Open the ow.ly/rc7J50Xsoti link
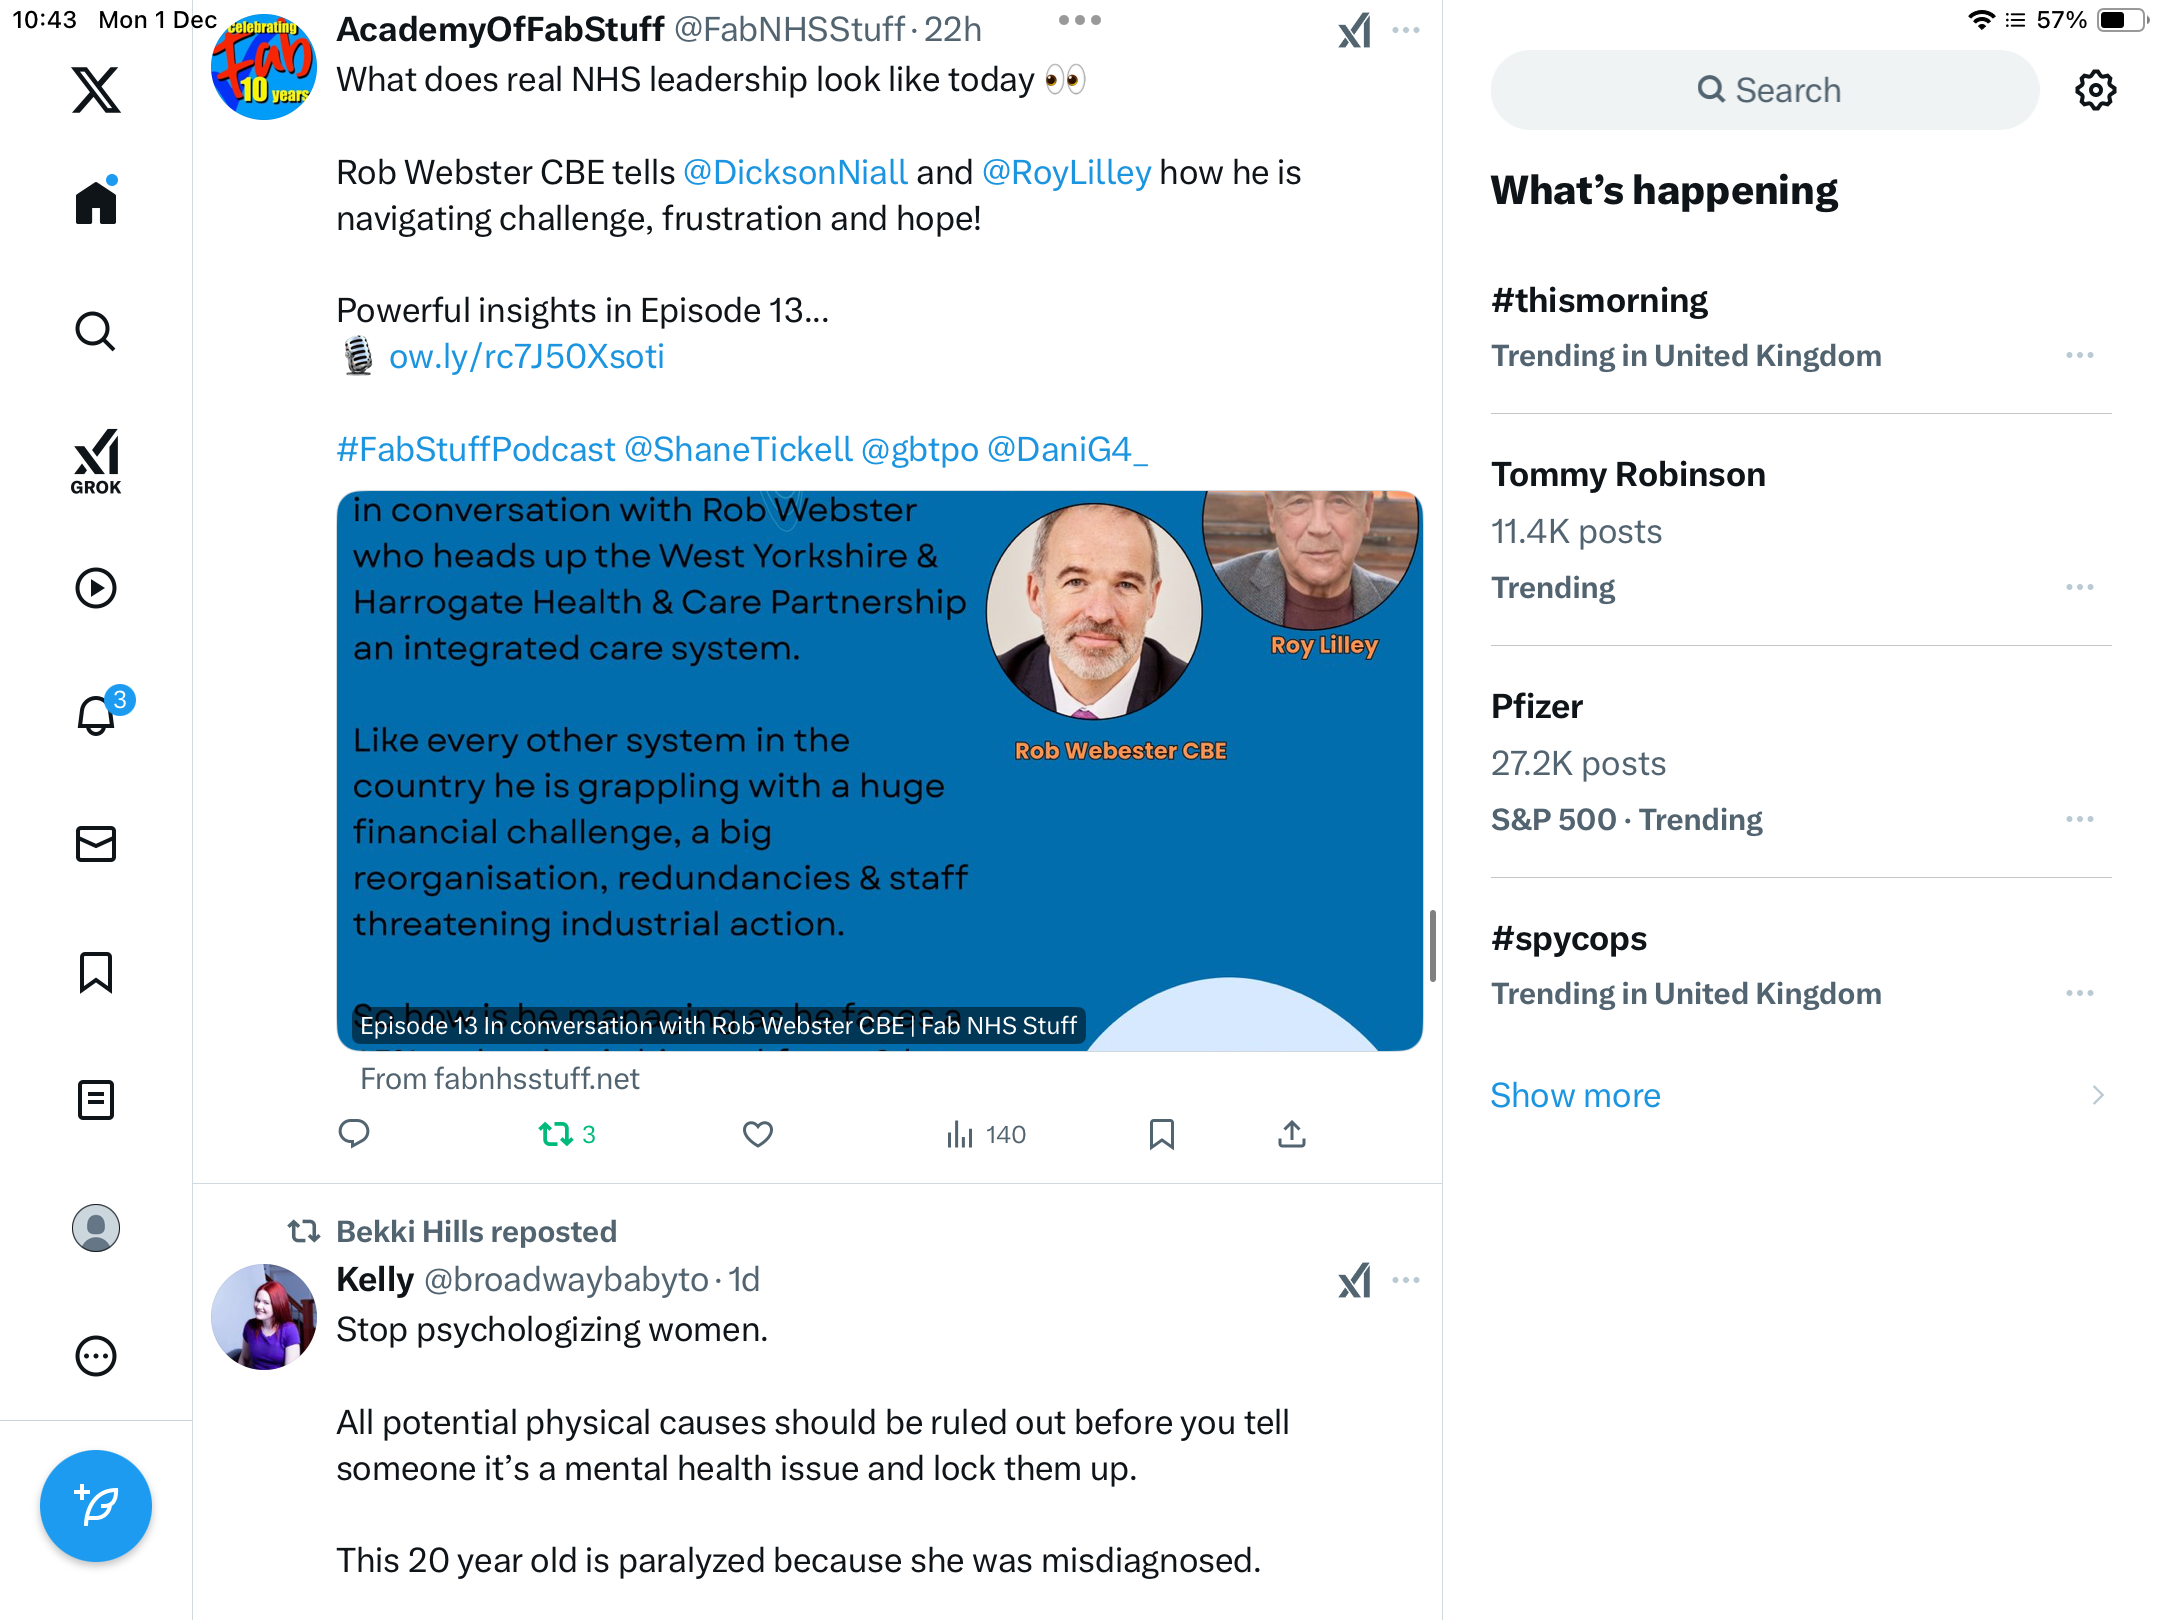This screenshot has height=1620, width=2160. point(527,356)
